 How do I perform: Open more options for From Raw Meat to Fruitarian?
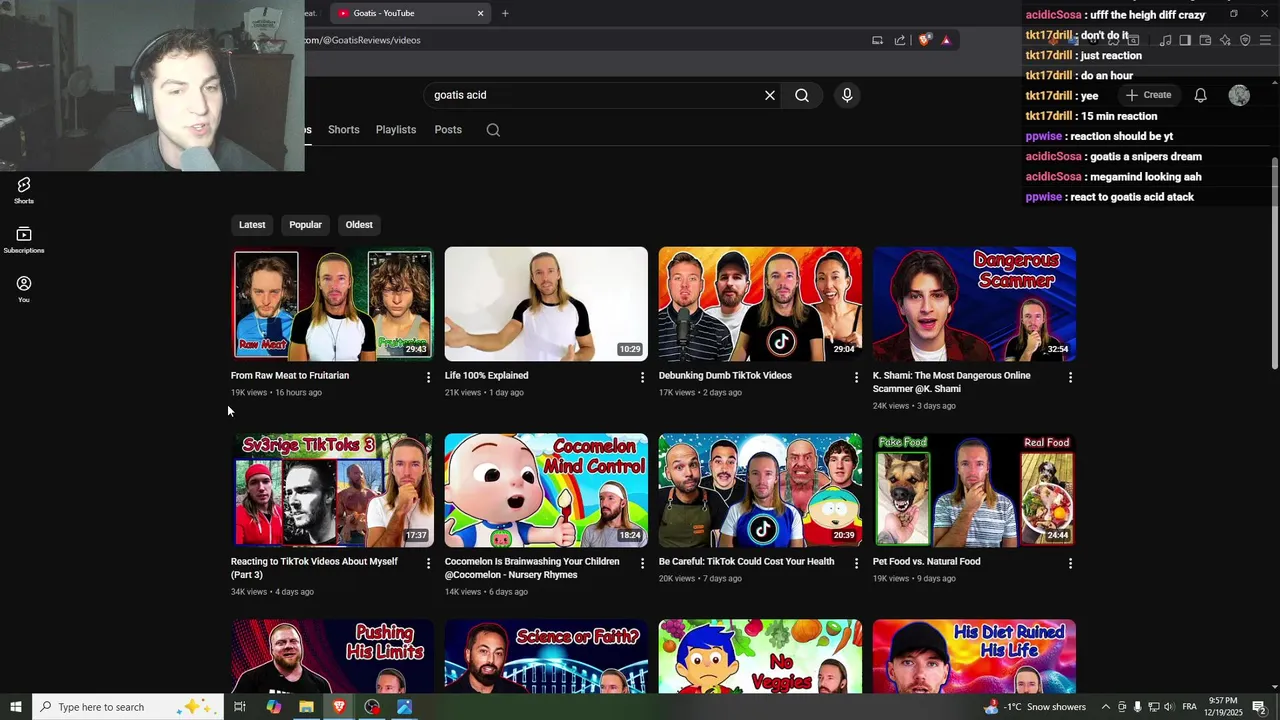pos(428,377)
